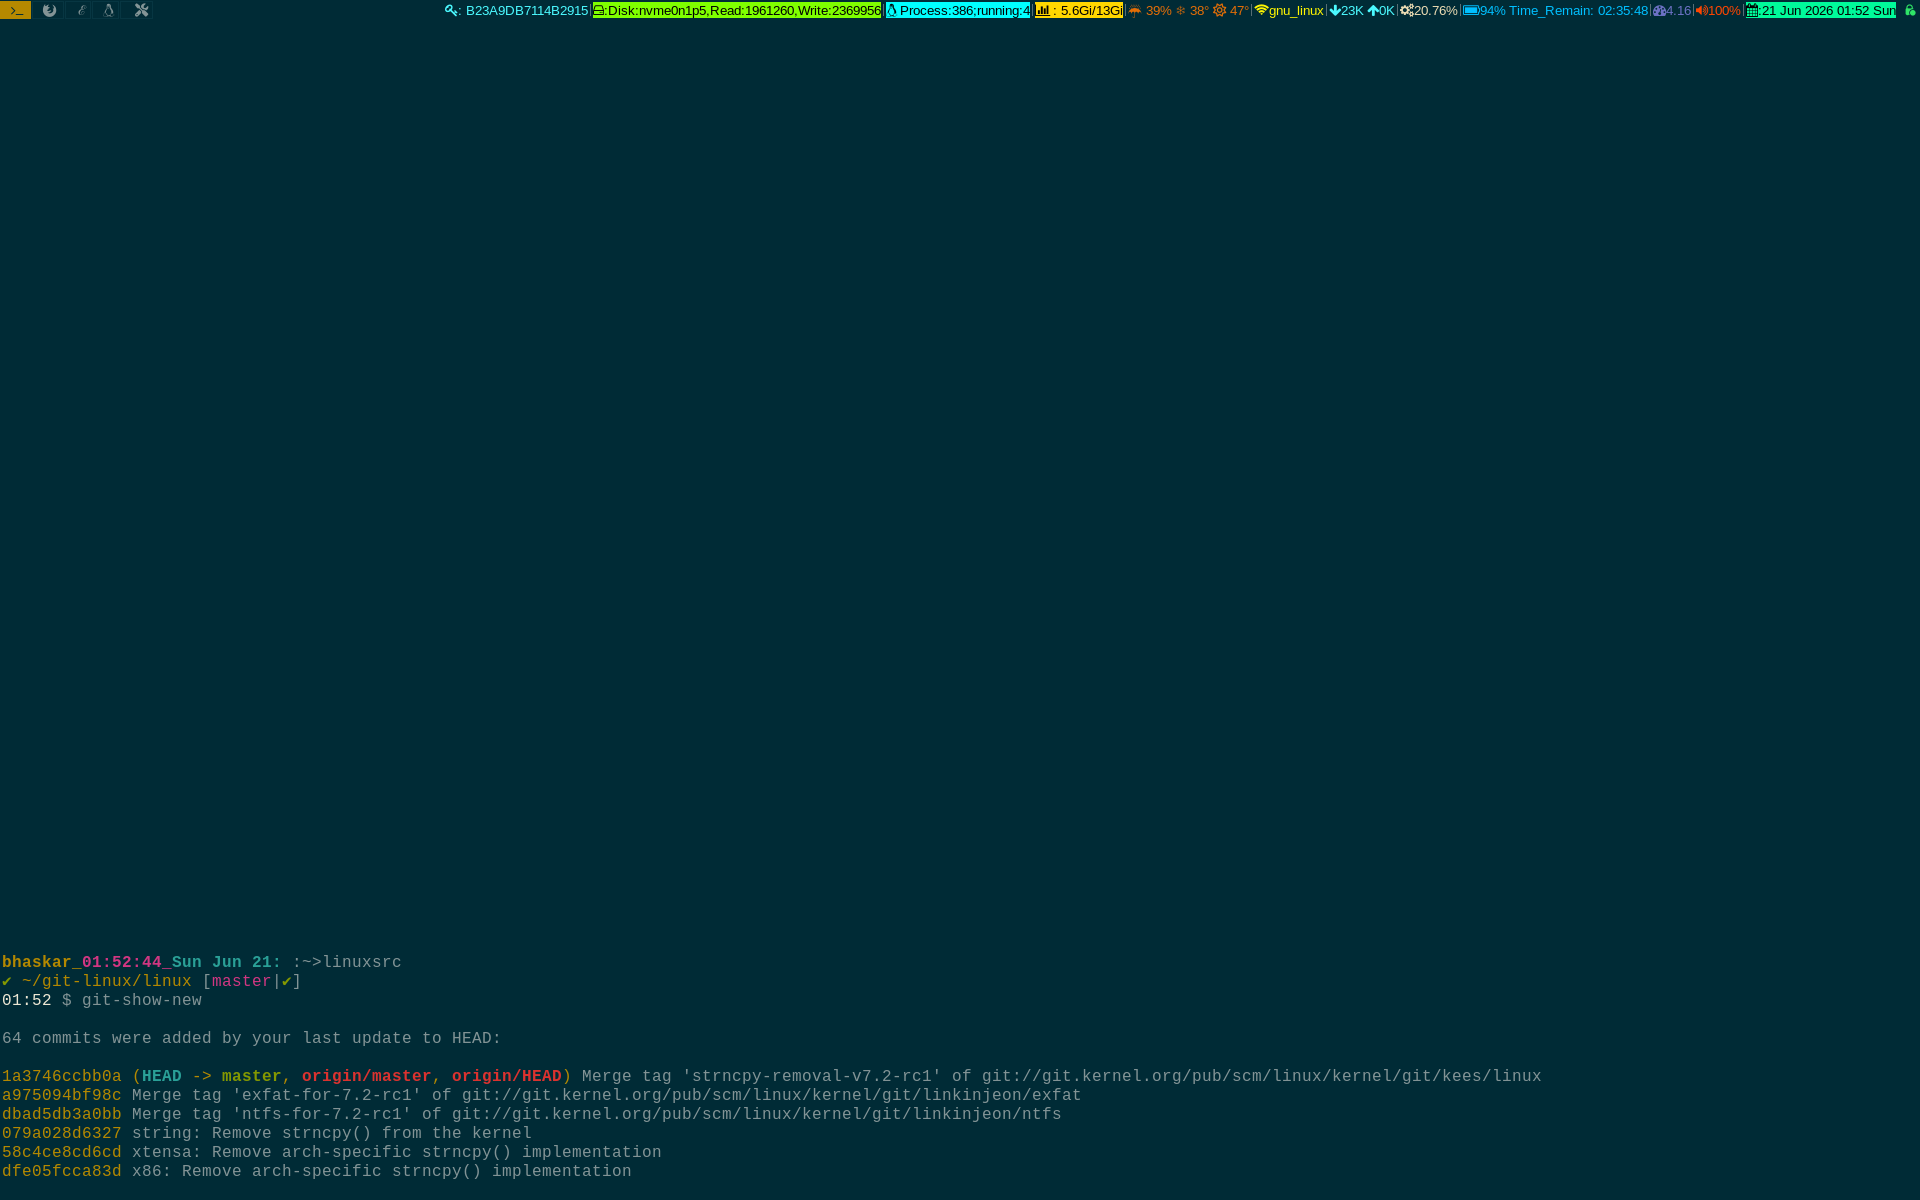This screenshot has height=1200, width=1920.
Task: Click the download speed 23K arrow
Action: (x=1346, y=11)
